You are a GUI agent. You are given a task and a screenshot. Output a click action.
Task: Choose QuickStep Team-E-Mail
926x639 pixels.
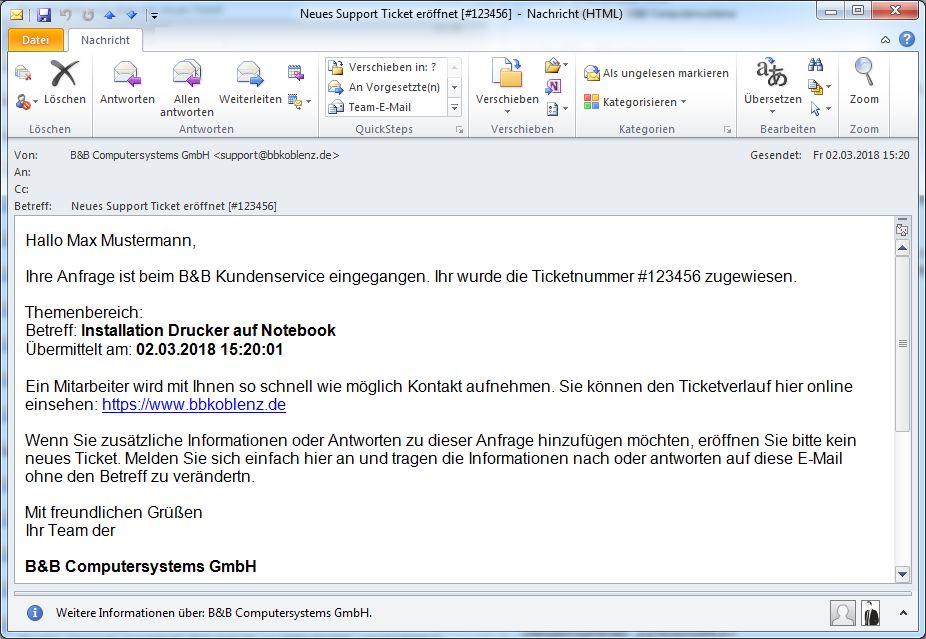coord(386,107)
